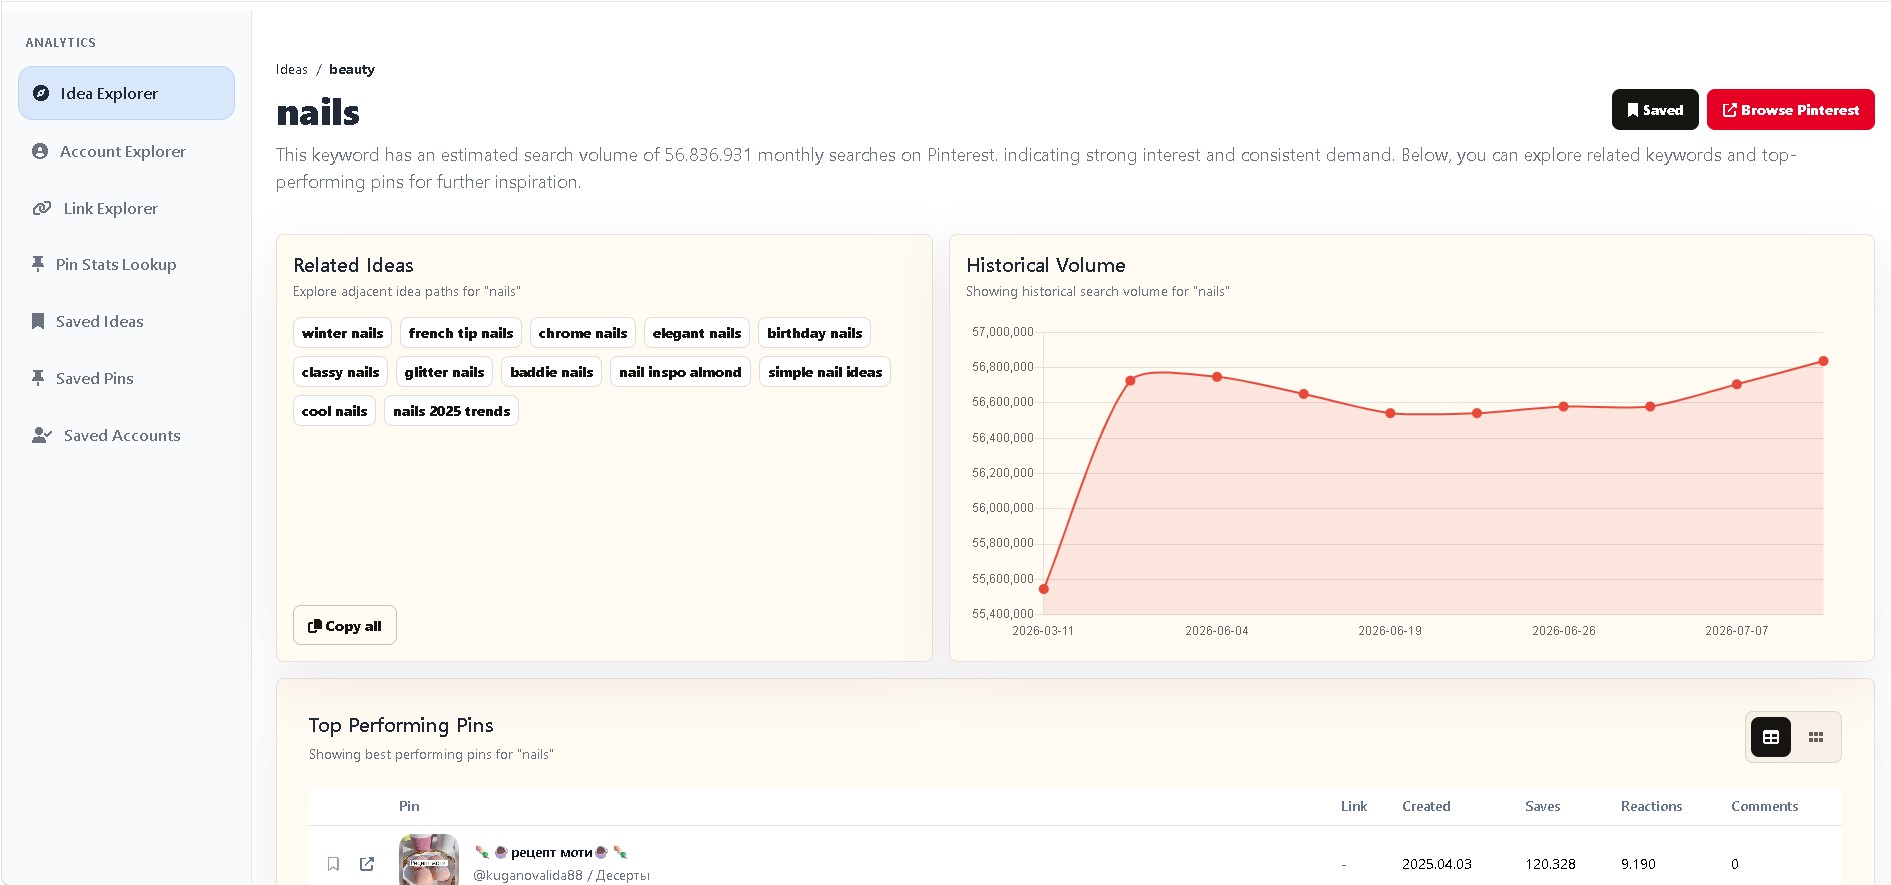Click the Account Explorer user icon
The image size is (1891, 885).
40,151
